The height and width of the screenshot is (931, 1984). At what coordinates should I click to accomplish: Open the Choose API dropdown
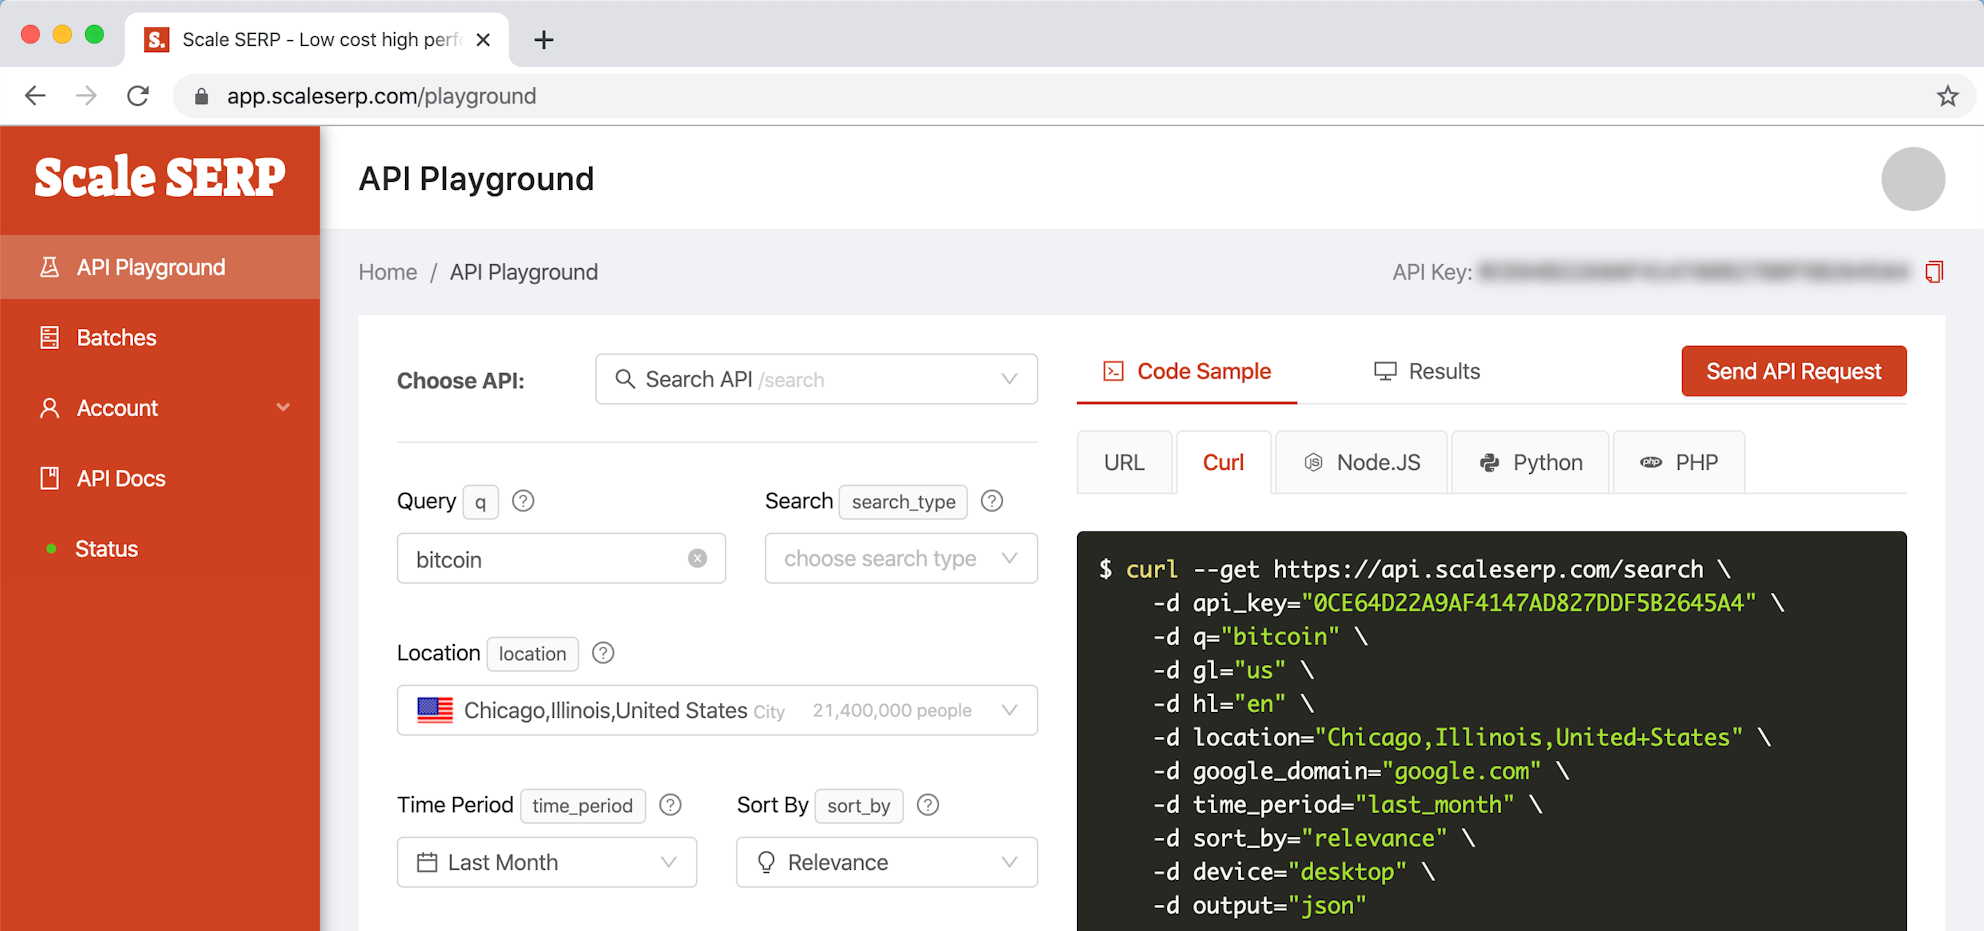point(816,380)
